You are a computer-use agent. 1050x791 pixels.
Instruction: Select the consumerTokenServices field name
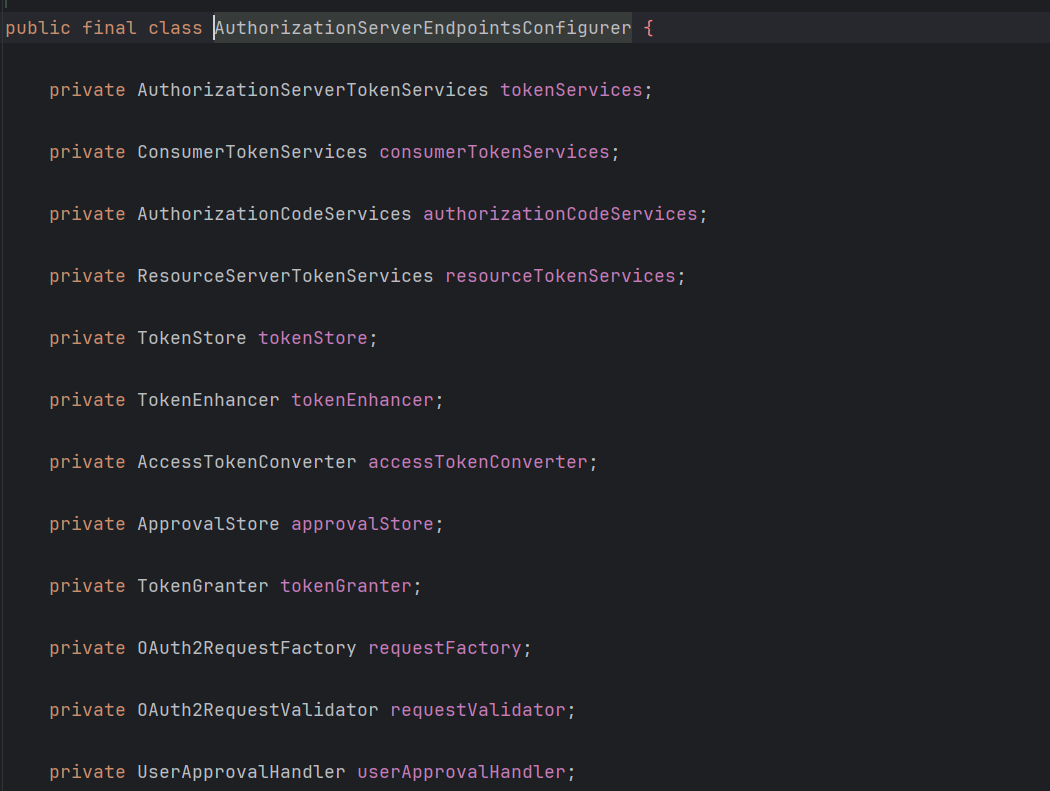(494, 152)
